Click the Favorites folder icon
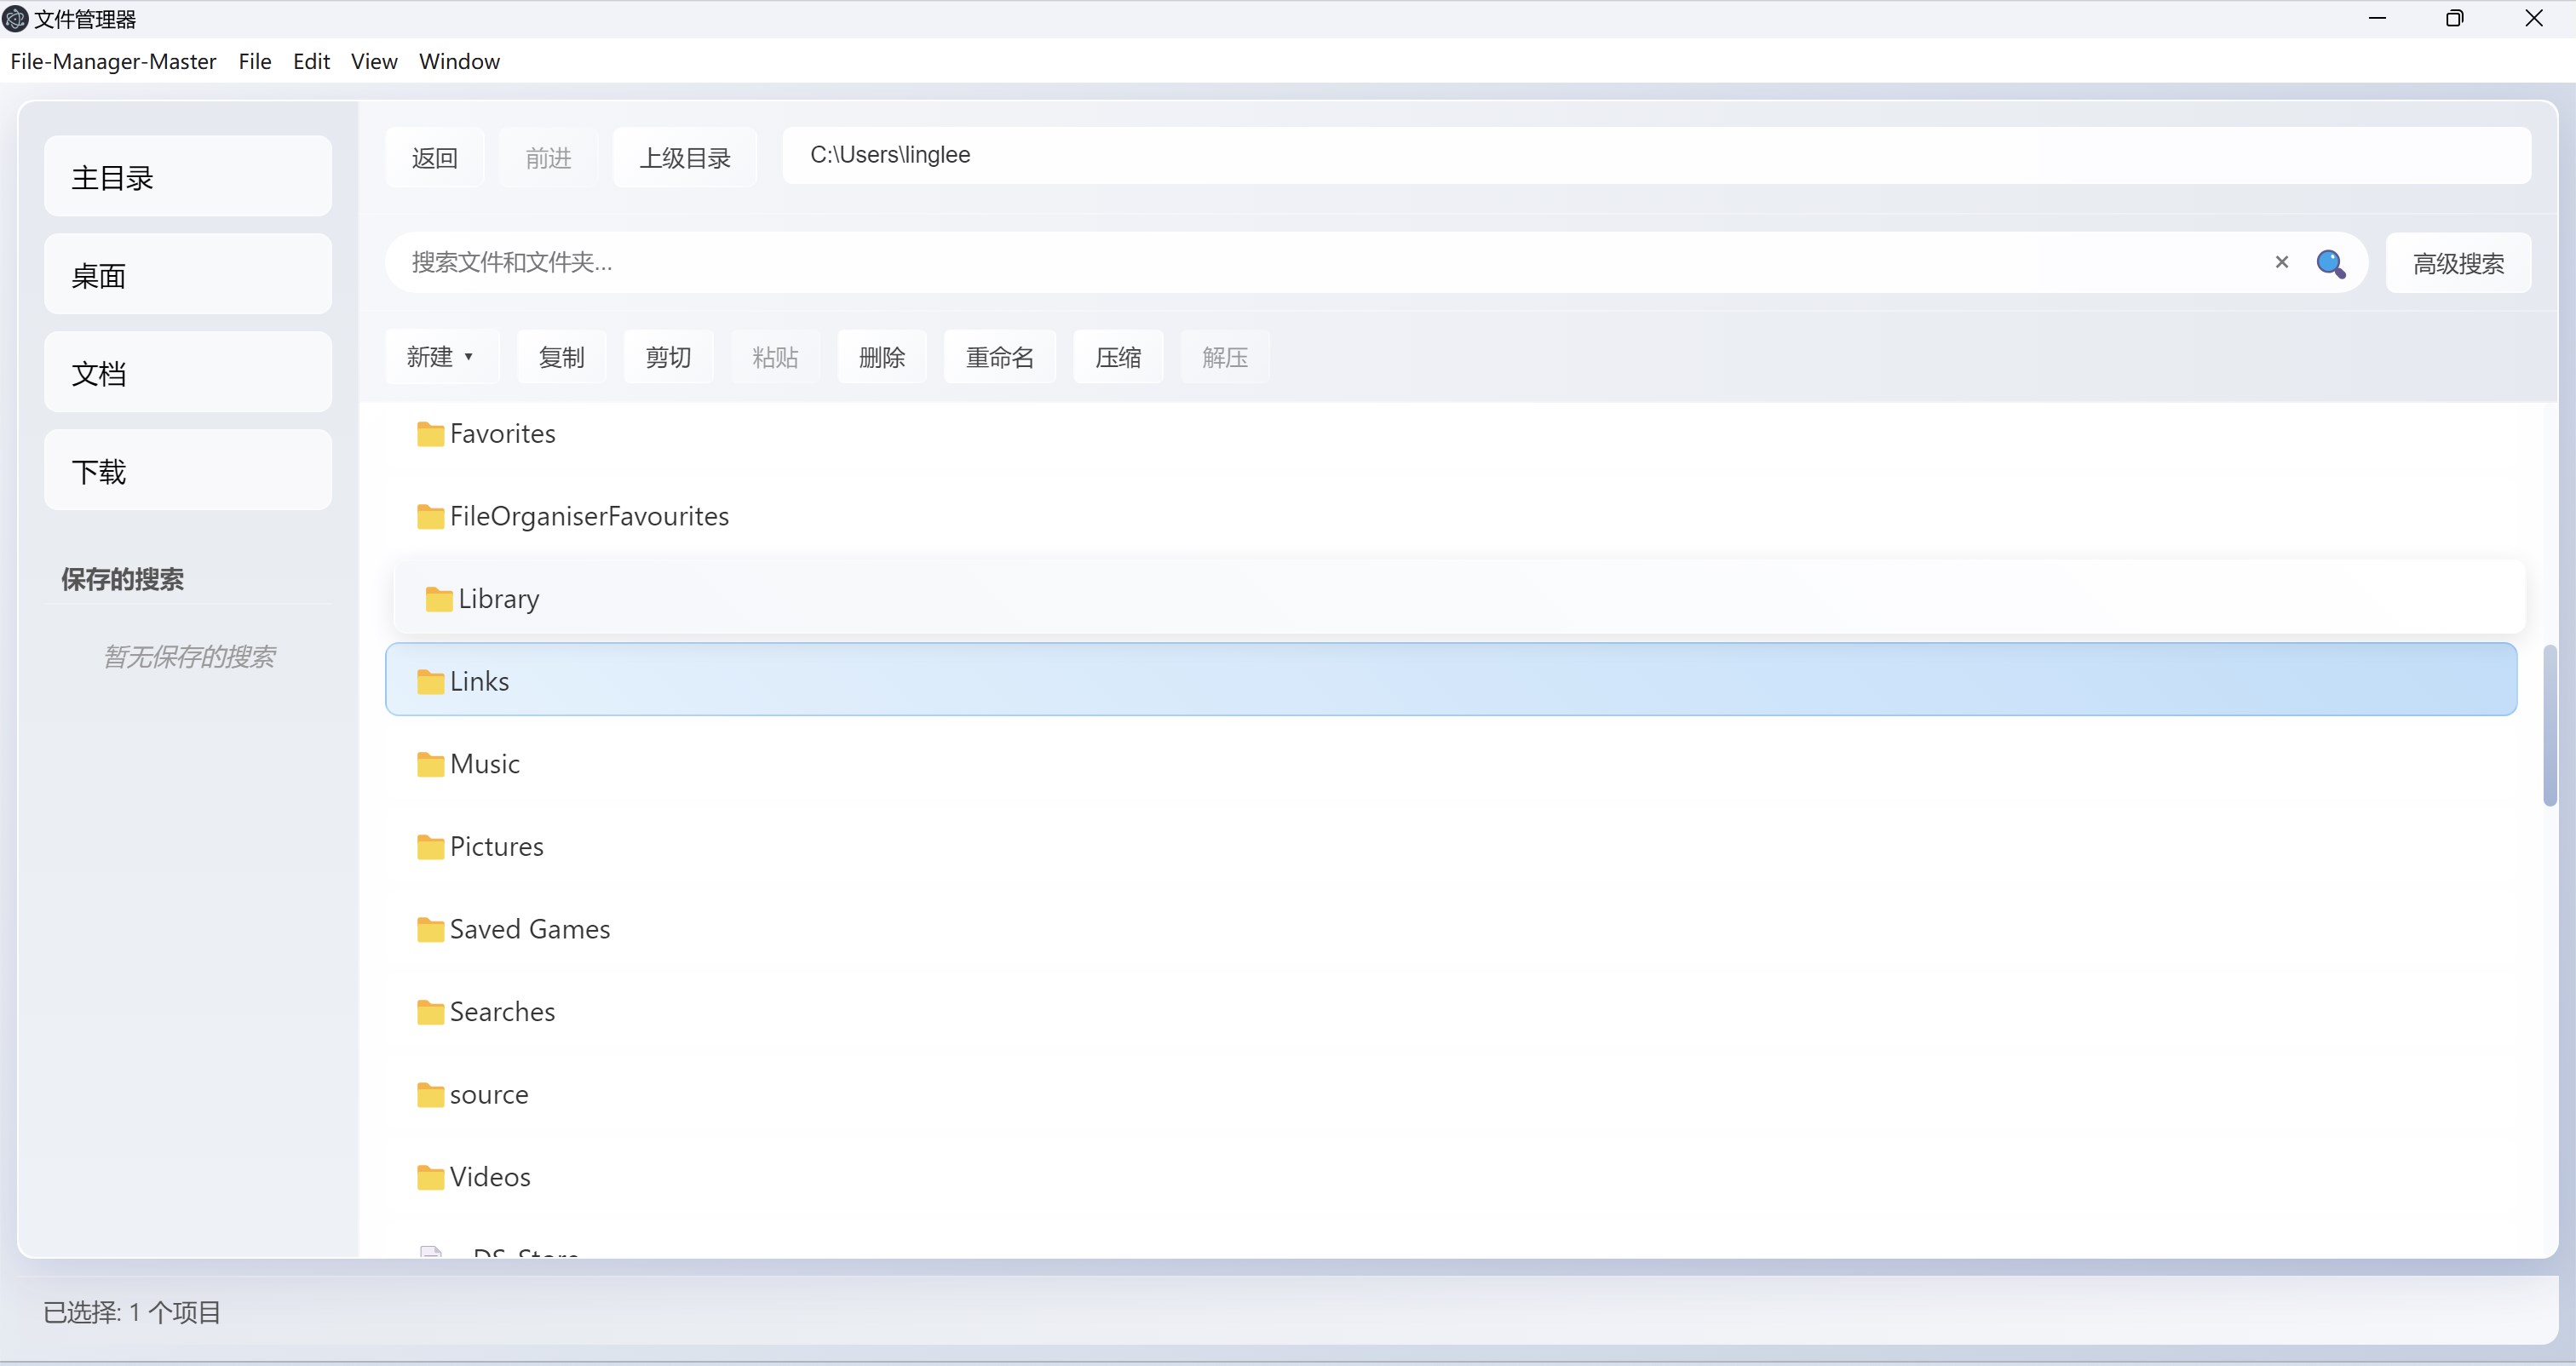The height and width of the screenshot is (1366, 2576). (430, 434)
